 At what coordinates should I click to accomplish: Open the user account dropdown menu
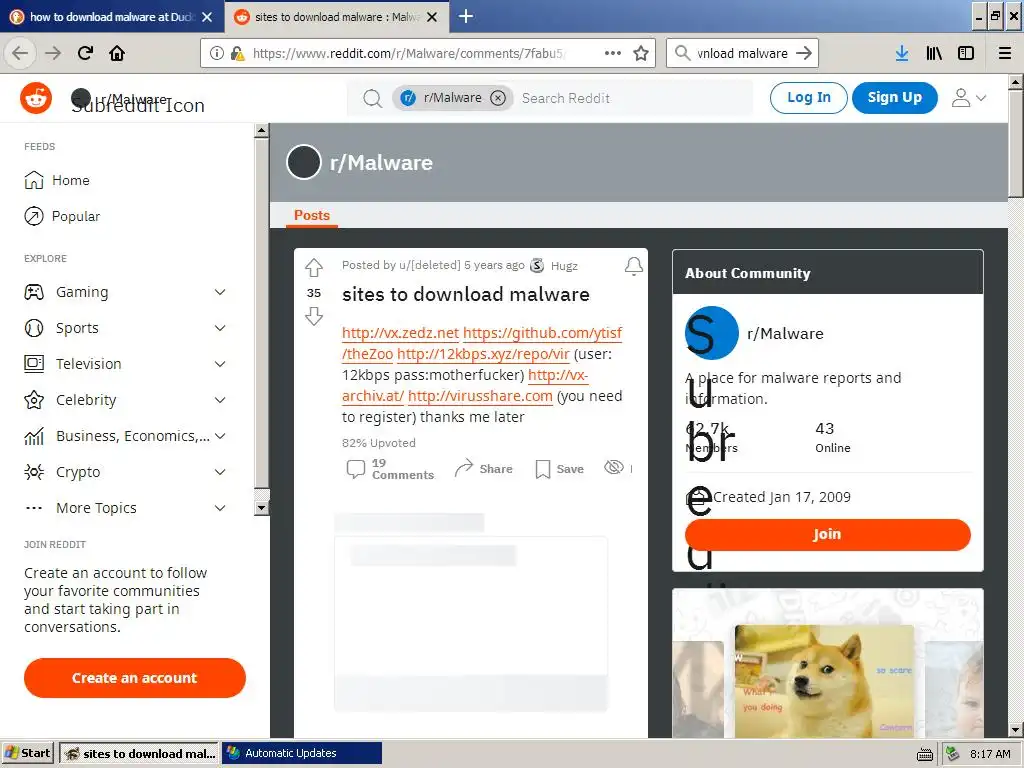point(968,98)
